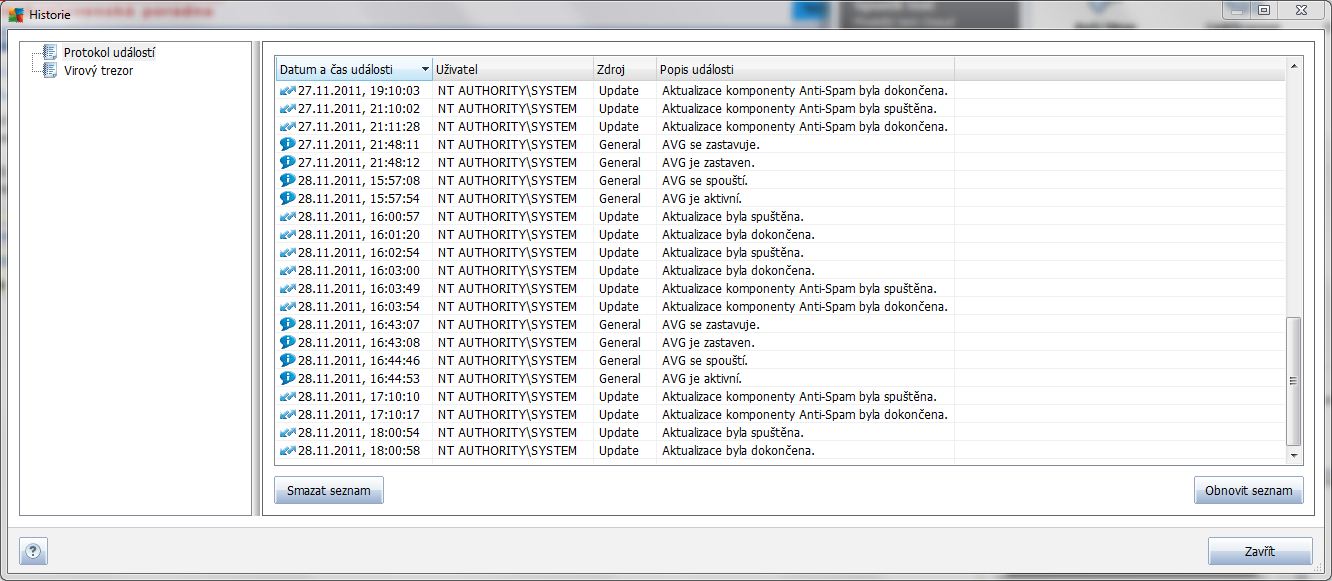
Task: Select 'AVG se zastavuje.' at 21:48:11
Action: 711,144
